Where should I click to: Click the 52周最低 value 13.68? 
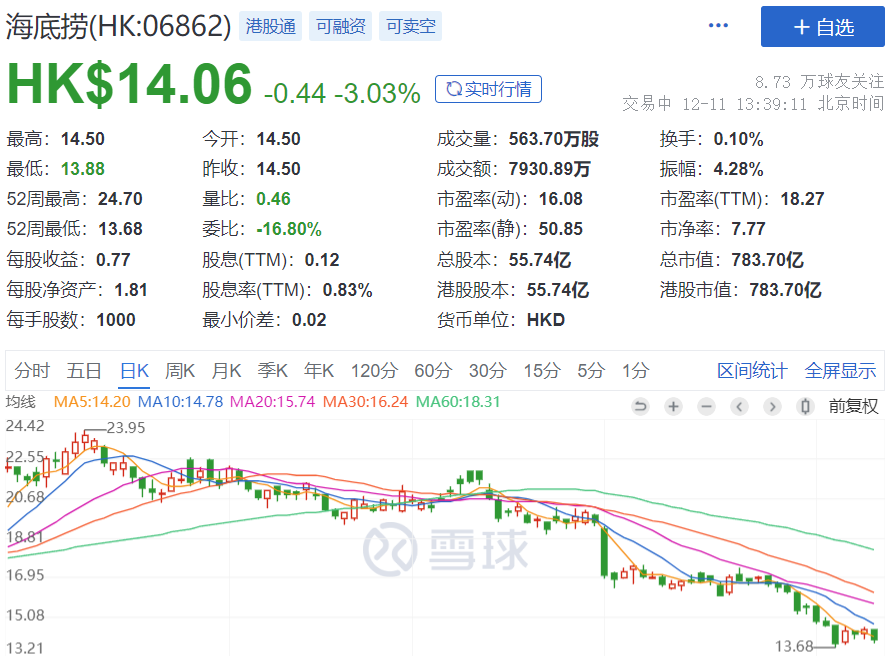point(120,229)
